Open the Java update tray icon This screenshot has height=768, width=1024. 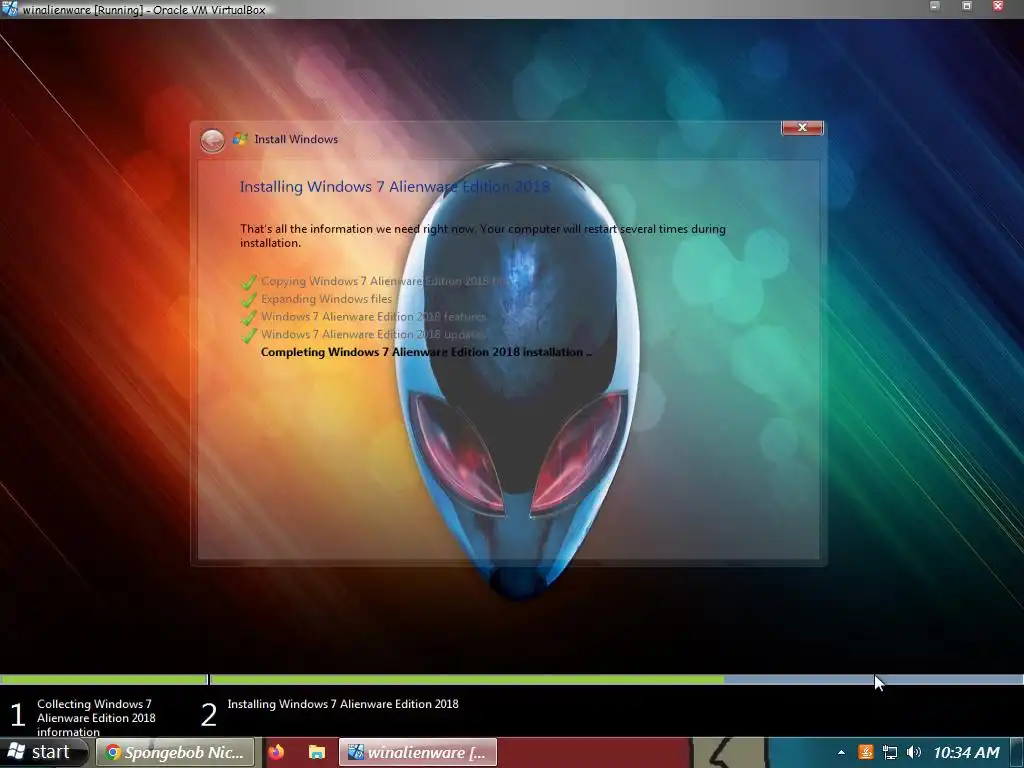pos(865,752)
